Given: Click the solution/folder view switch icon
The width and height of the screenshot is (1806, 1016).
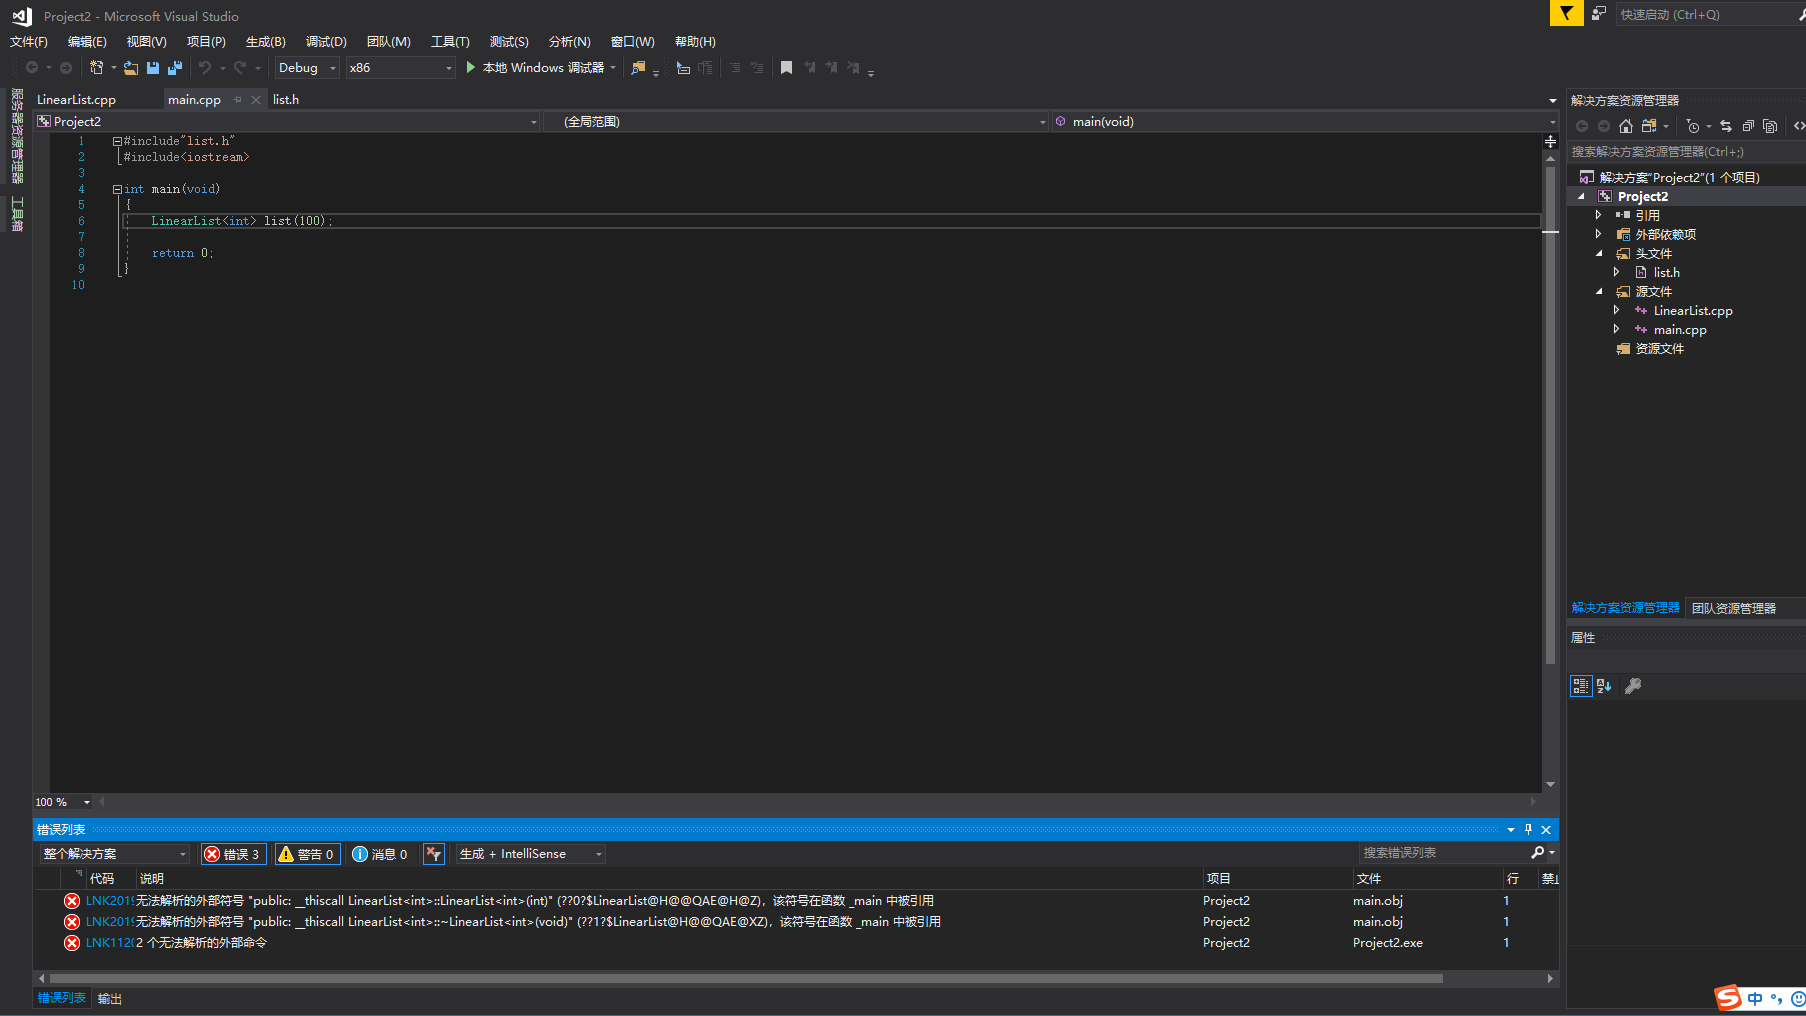Looking at the screenshot, I should coord(1649,126).
